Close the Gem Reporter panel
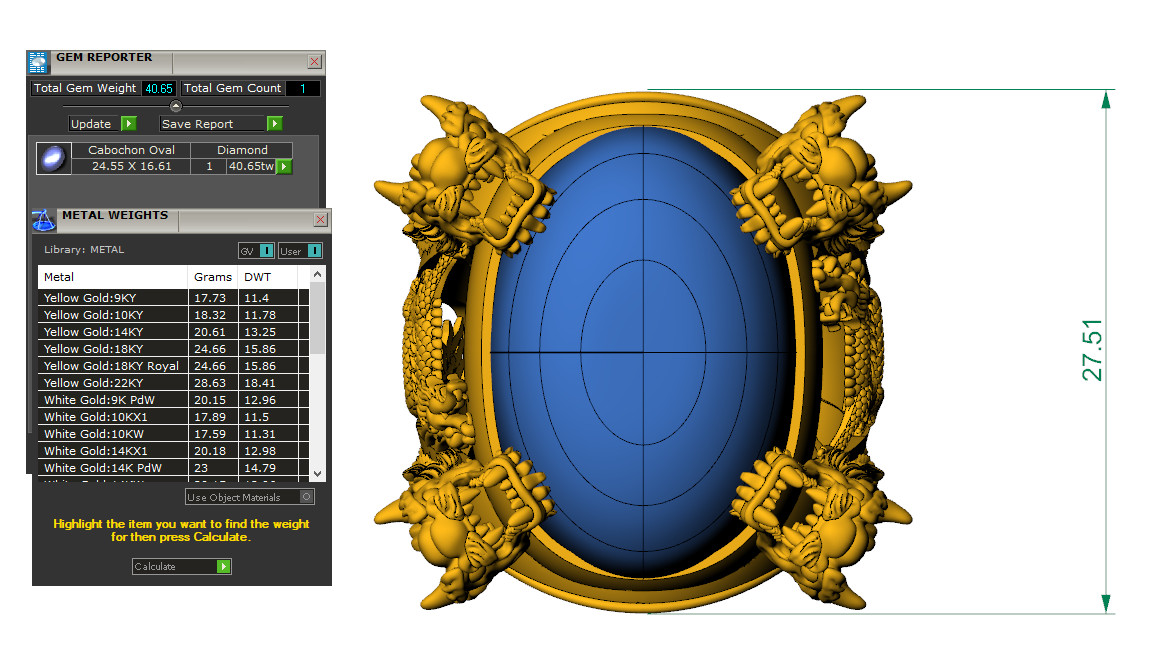This screenshot has width=1166, height=659. tap(314, 62)
